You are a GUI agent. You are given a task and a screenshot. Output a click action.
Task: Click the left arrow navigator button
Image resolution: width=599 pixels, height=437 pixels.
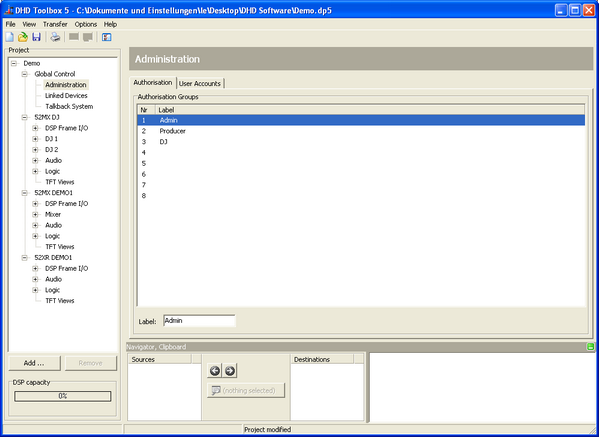215,371
